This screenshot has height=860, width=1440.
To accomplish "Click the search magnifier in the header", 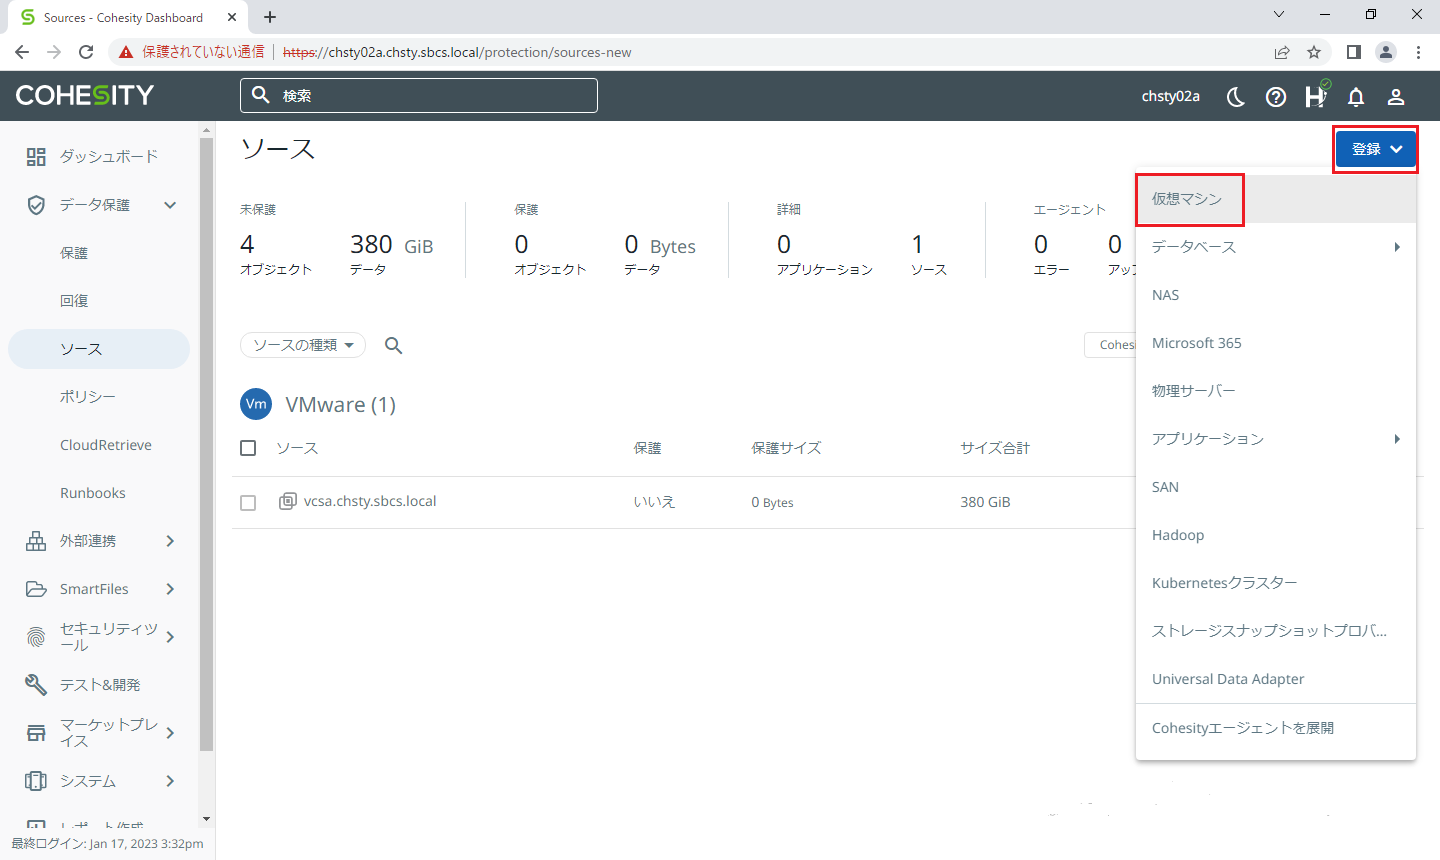I will 261,95.
